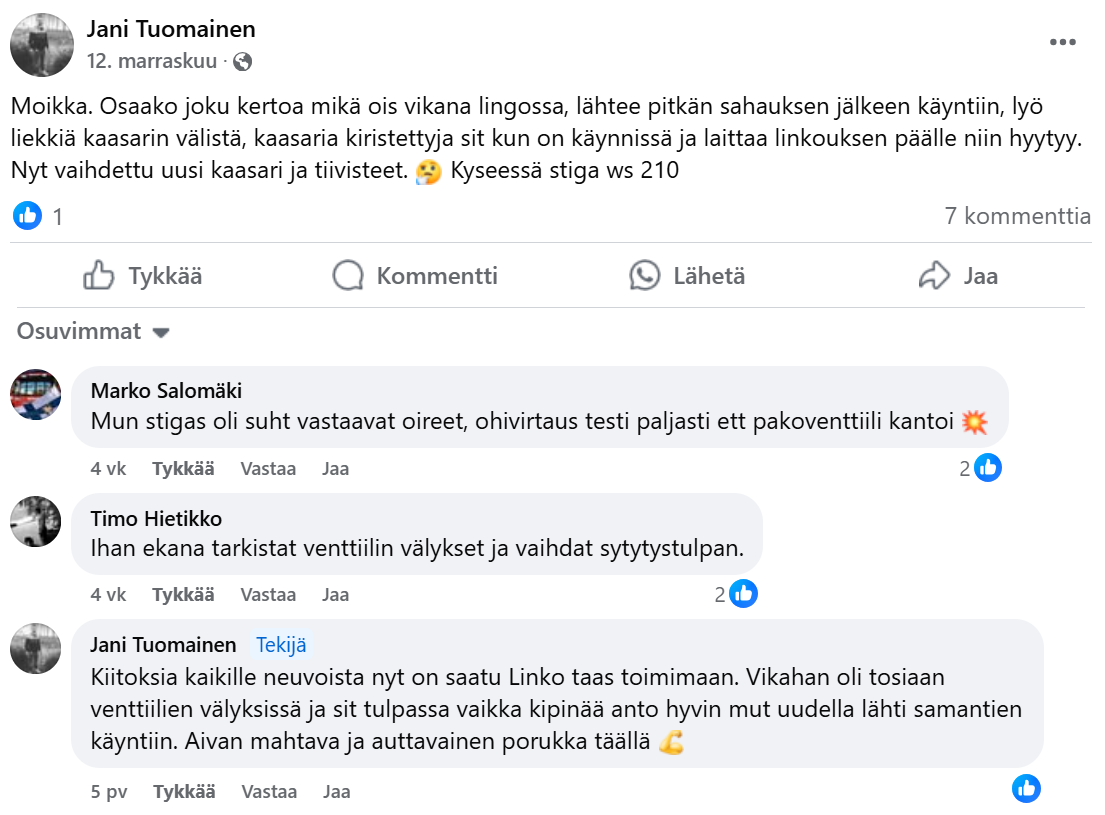Click Jaa under Jani's author comment
This screenshot has width=1105, height=815.
point(336,791)
